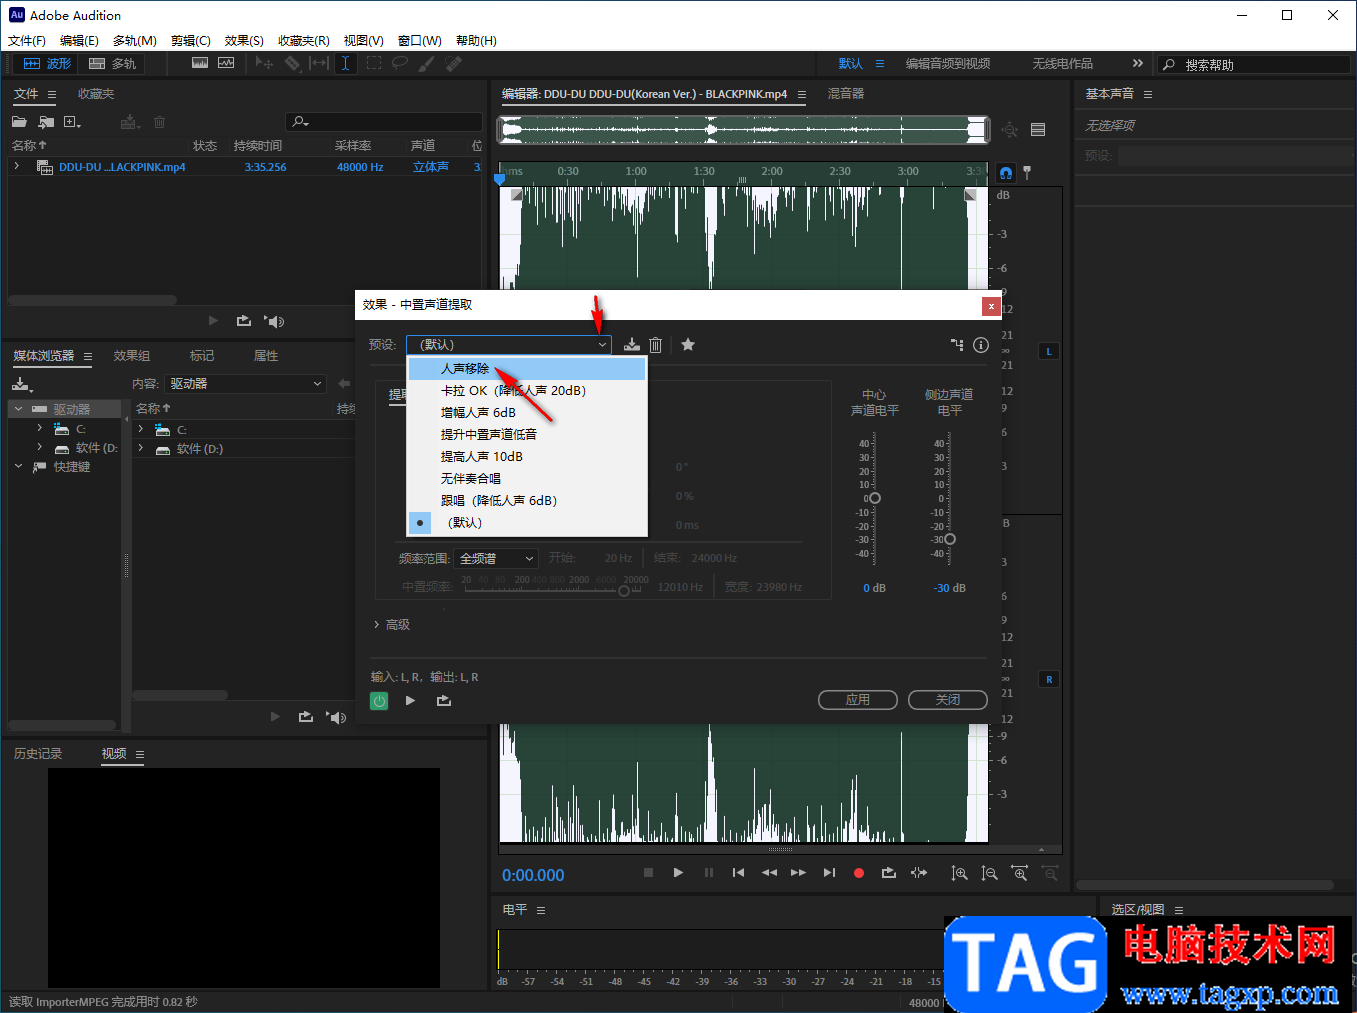Click the search field in Files panel
Image resolution: width=1357 pixels, height=1013 pixels.
click(x=383, y=122)
